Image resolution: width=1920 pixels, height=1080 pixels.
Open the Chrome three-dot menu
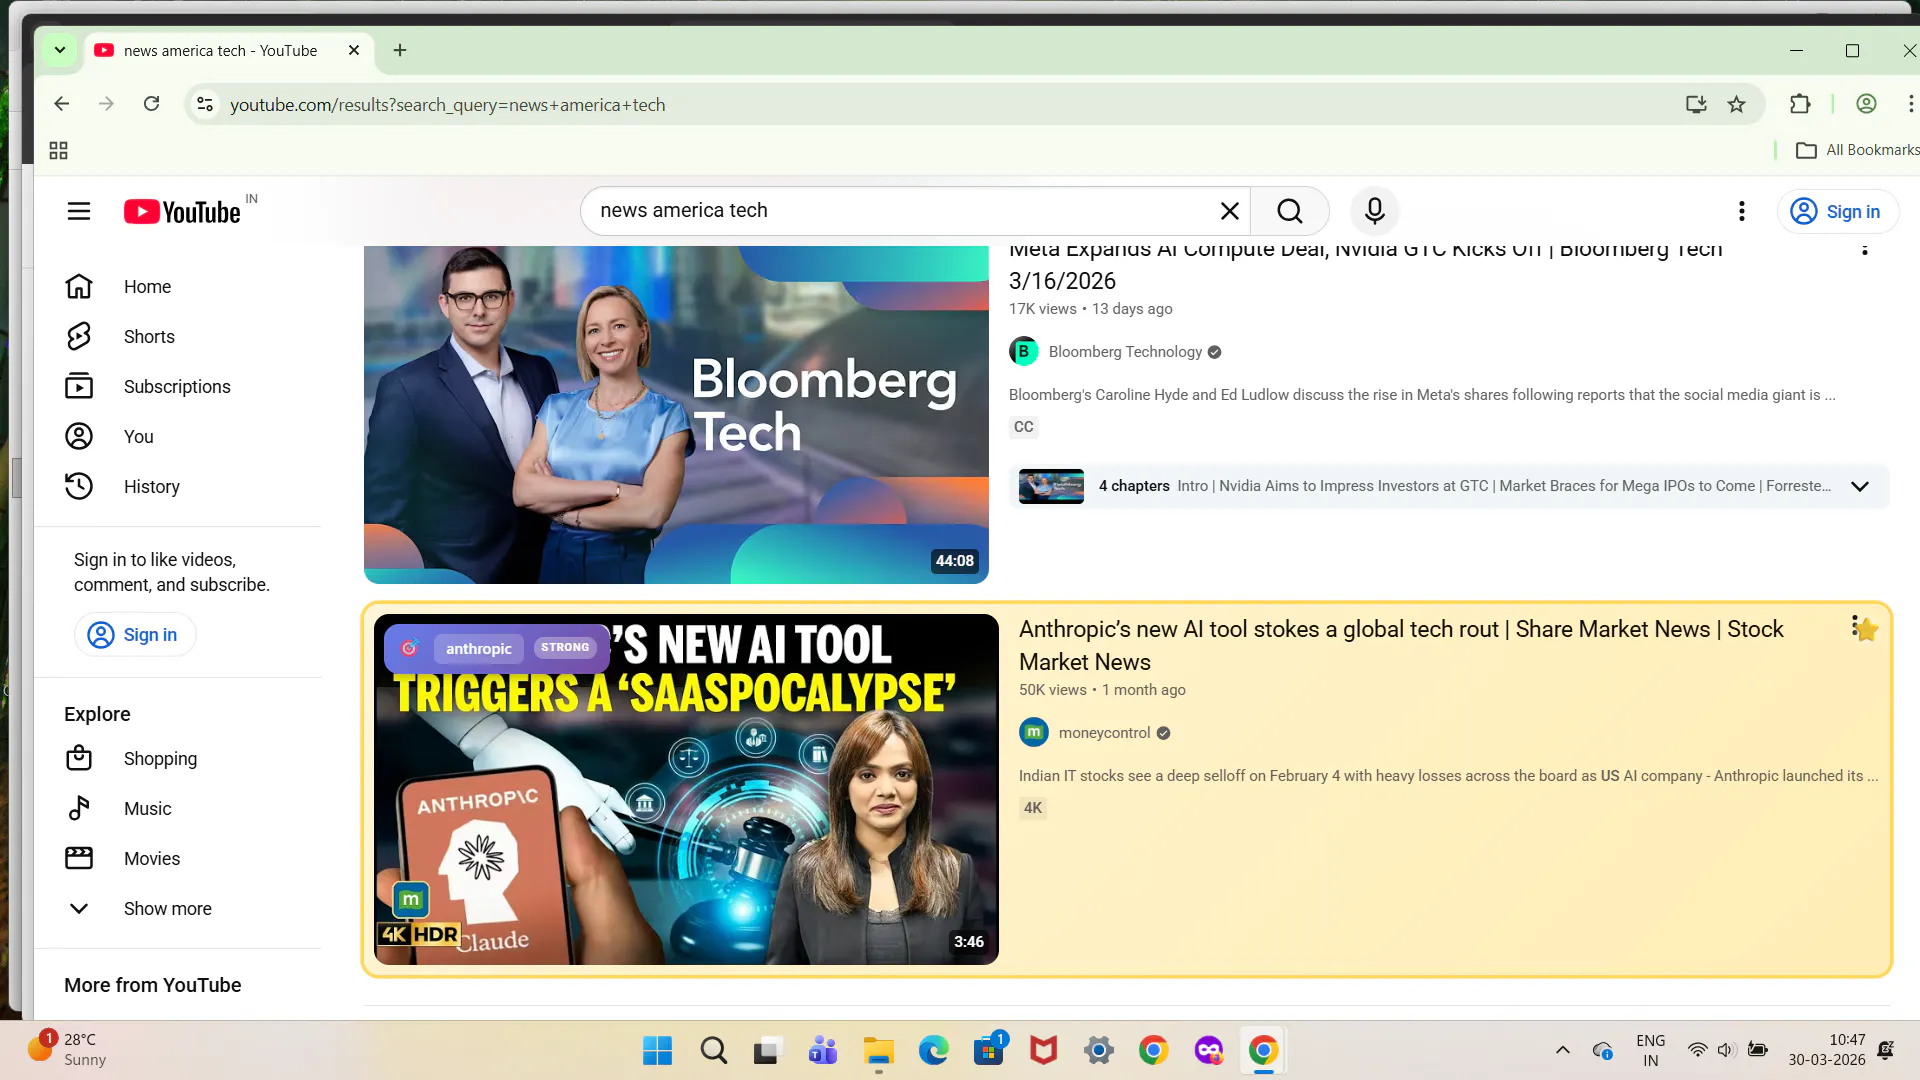point(1910,104)
